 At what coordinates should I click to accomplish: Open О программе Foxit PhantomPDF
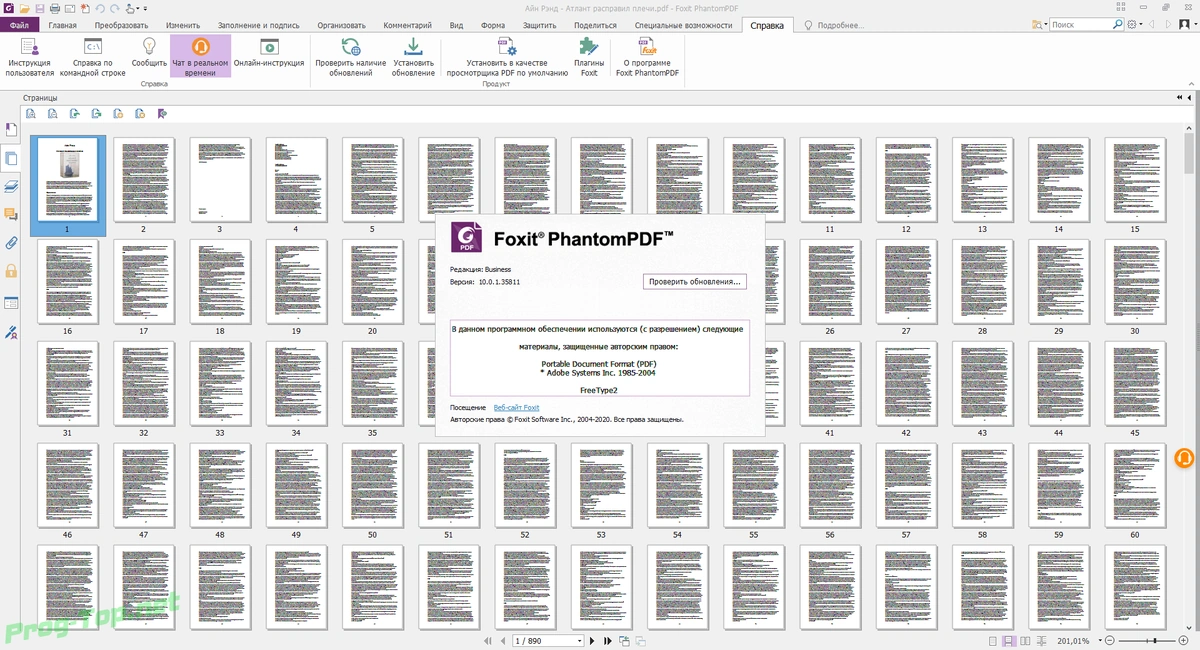pos(647,57)
